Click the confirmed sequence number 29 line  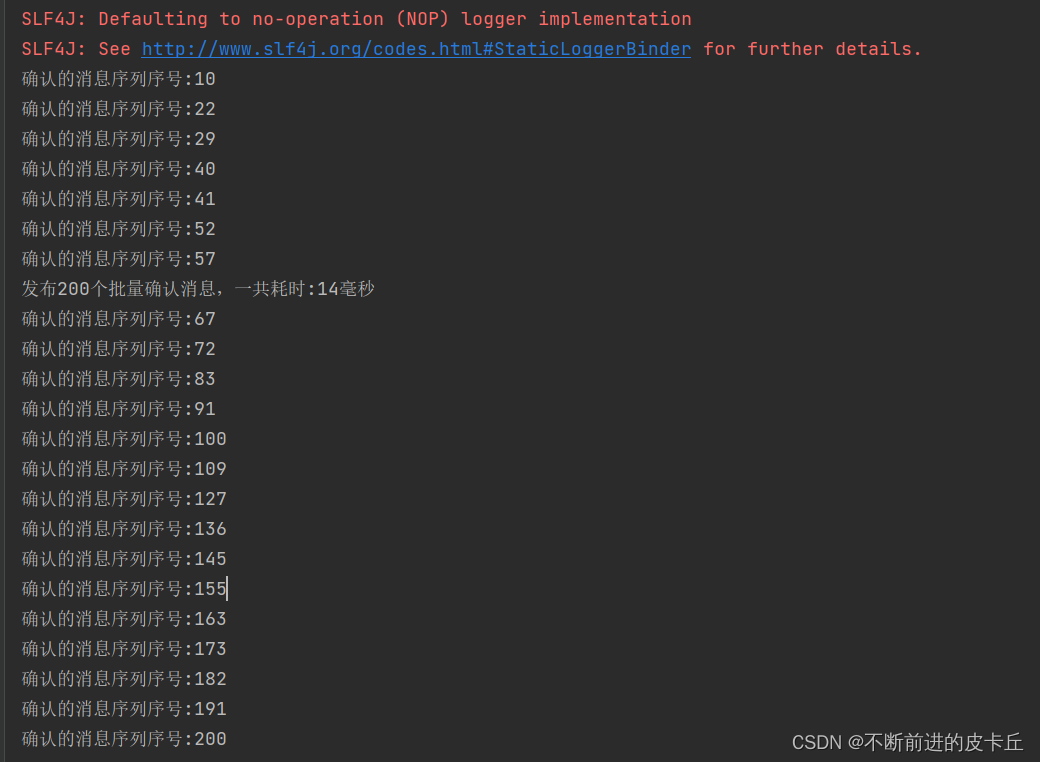(118, 139)
